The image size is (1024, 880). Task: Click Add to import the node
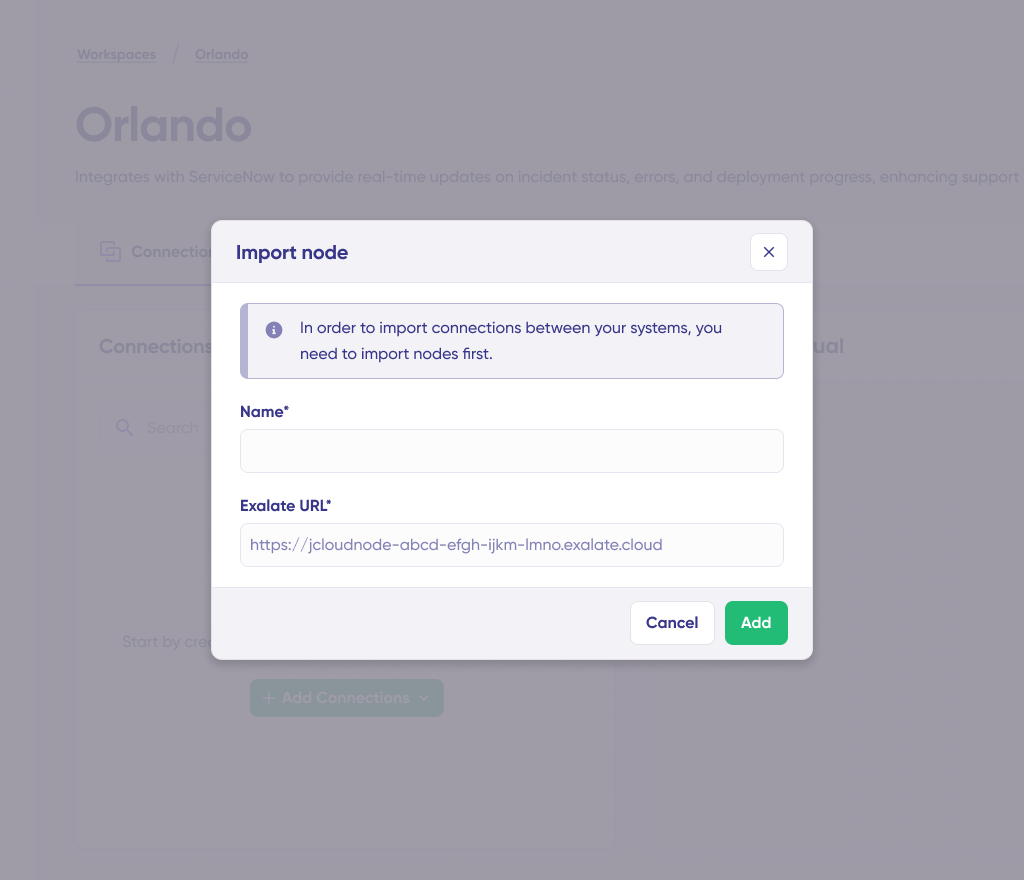click(x=756, y=622)
